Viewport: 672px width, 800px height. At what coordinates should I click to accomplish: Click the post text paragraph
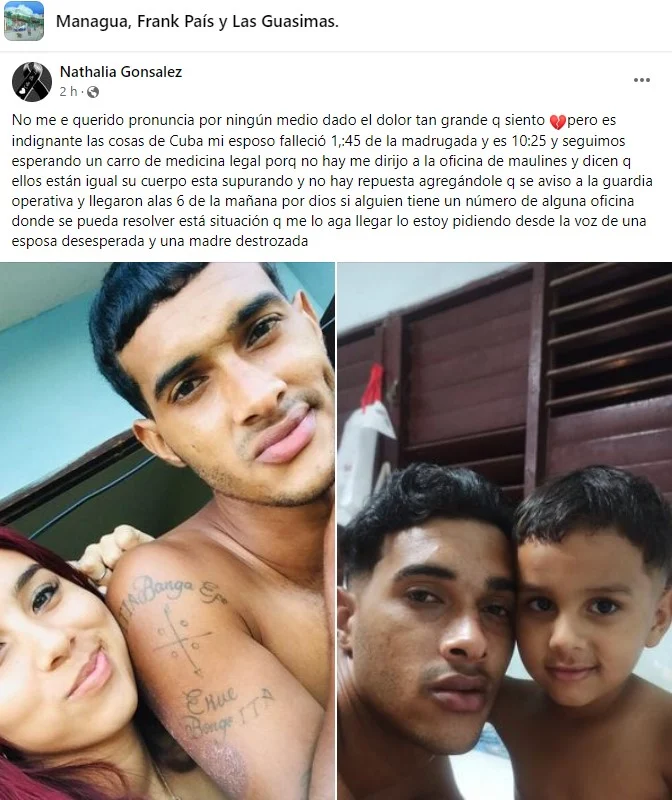coord(332,181)
